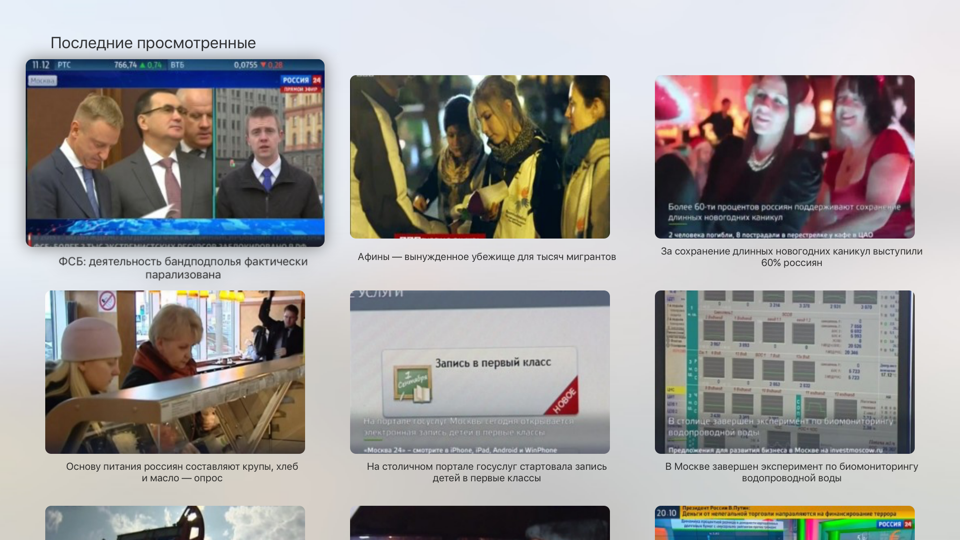This screenshot has width=960, height=540.
Task: Click title 'ФСБ: деятельность бандподполья фактически парализована'
Action: pos(183,268)
